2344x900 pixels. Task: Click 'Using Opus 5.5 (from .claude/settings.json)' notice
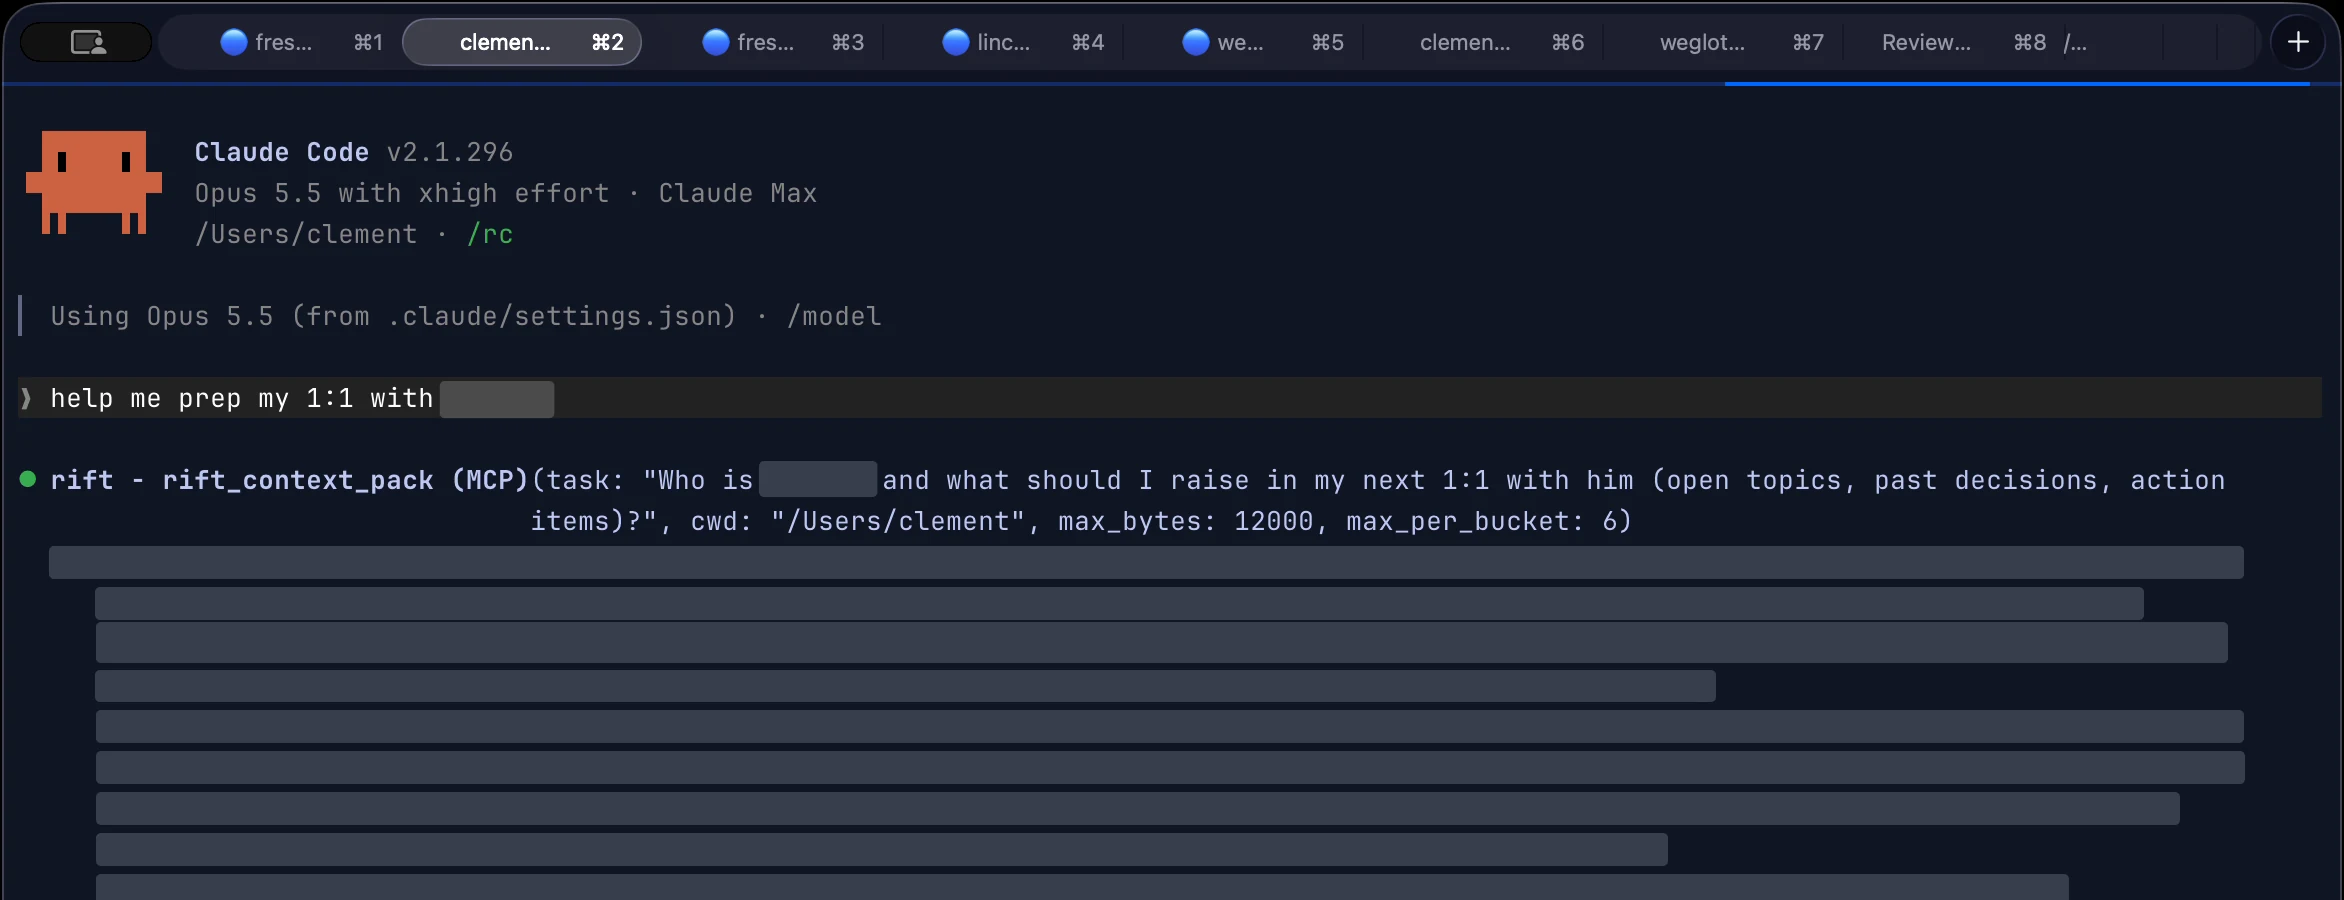(x=393, y=316)
